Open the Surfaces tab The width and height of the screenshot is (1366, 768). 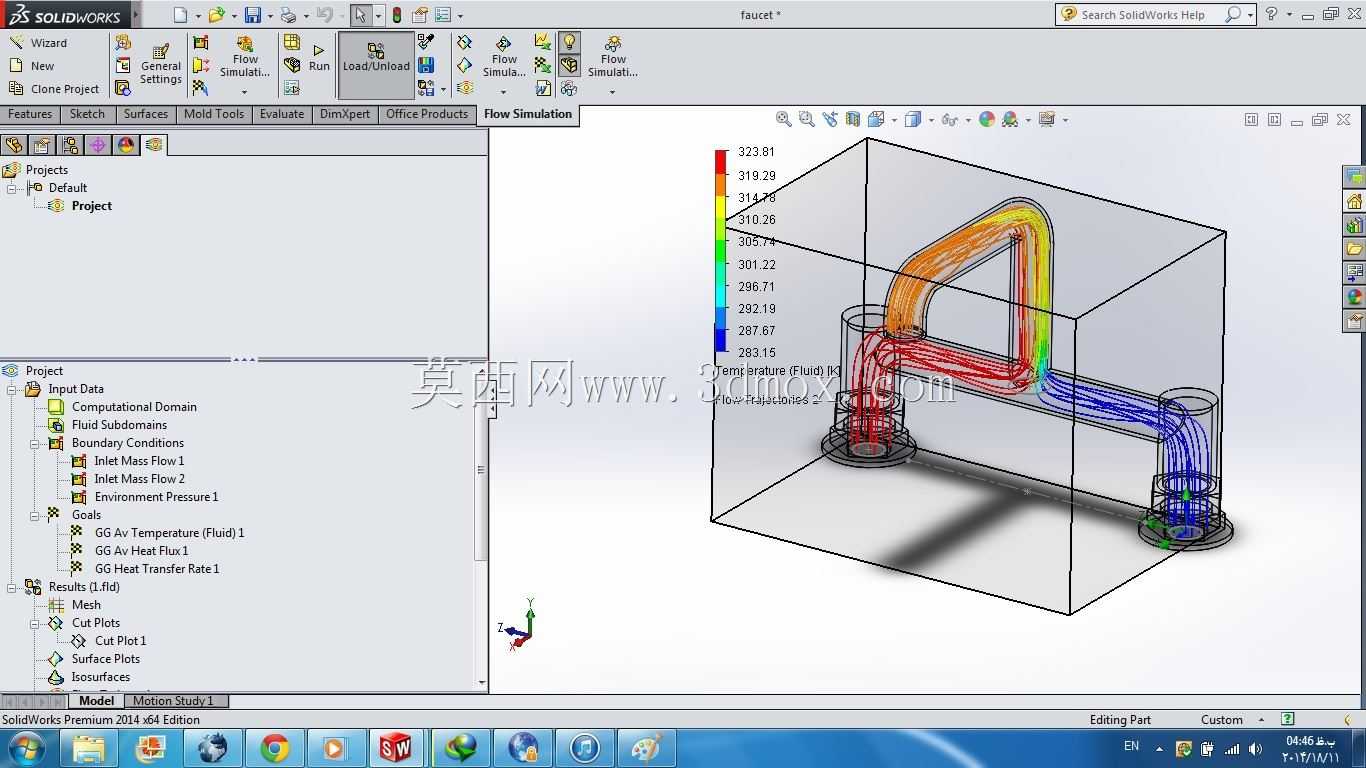(146, 114)
